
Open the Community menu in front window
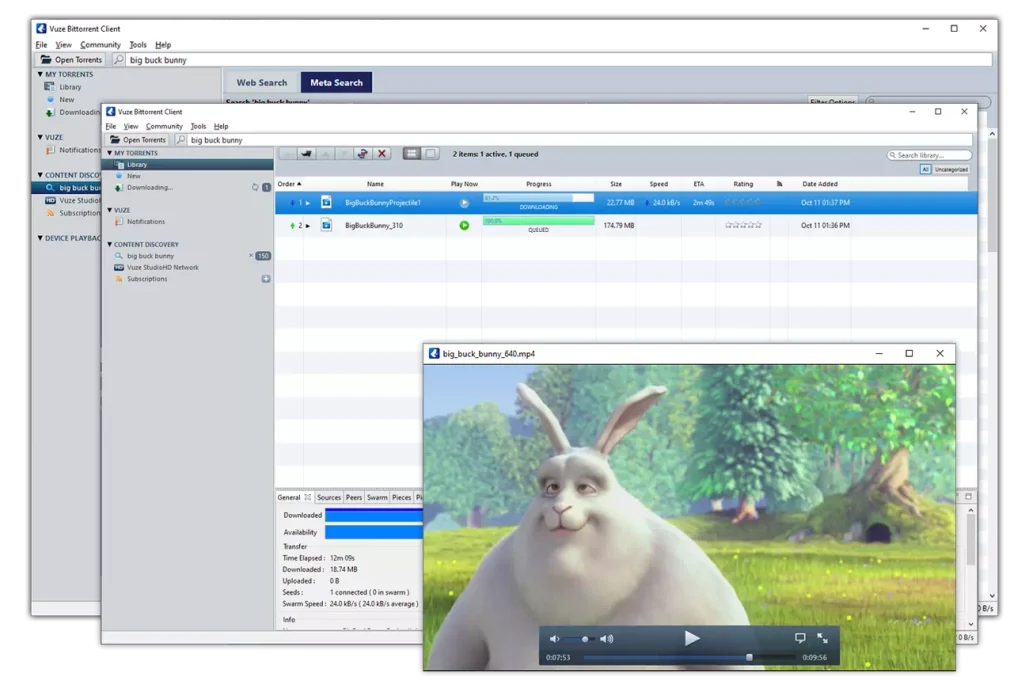tap(164, 126)
